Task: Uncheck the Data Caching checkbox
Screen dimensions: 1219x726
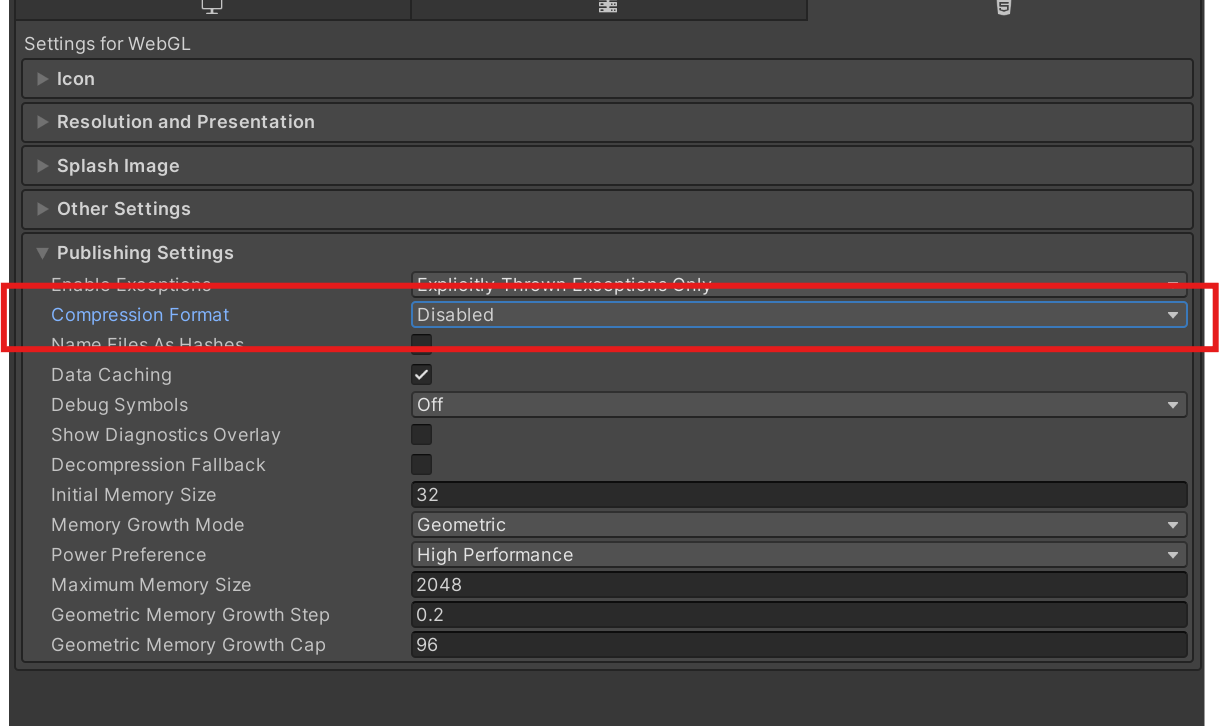Action: coord(422,375)
